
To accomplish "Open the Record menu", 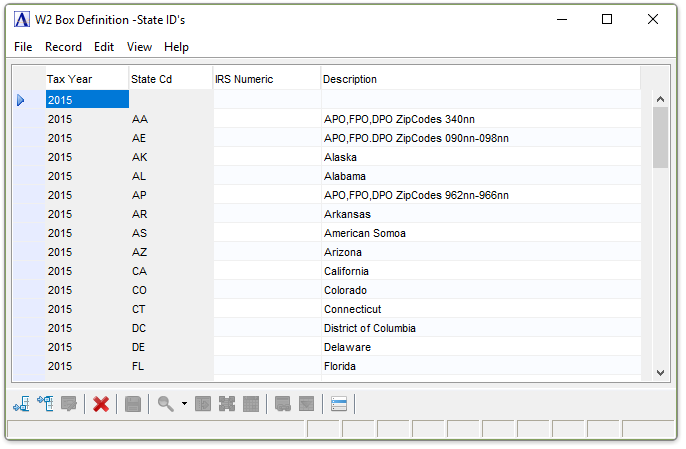I will click(63, 47).
